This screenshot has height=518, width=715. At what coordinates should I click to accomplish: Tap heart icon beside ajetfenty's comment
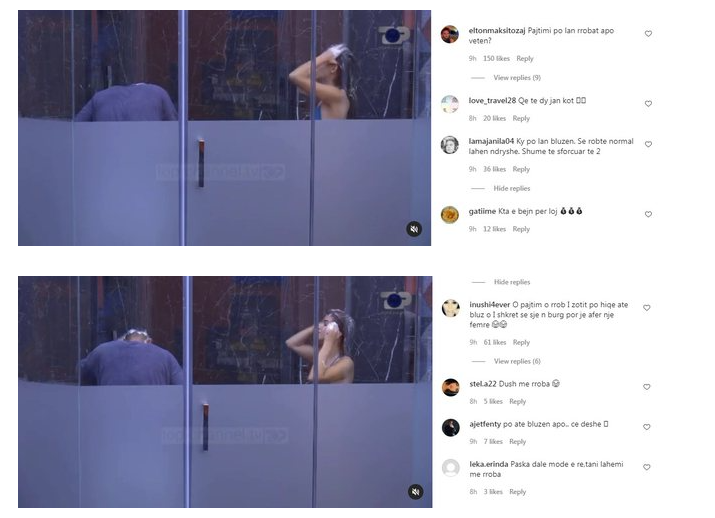pyautogui.click(x=647, y=427)
